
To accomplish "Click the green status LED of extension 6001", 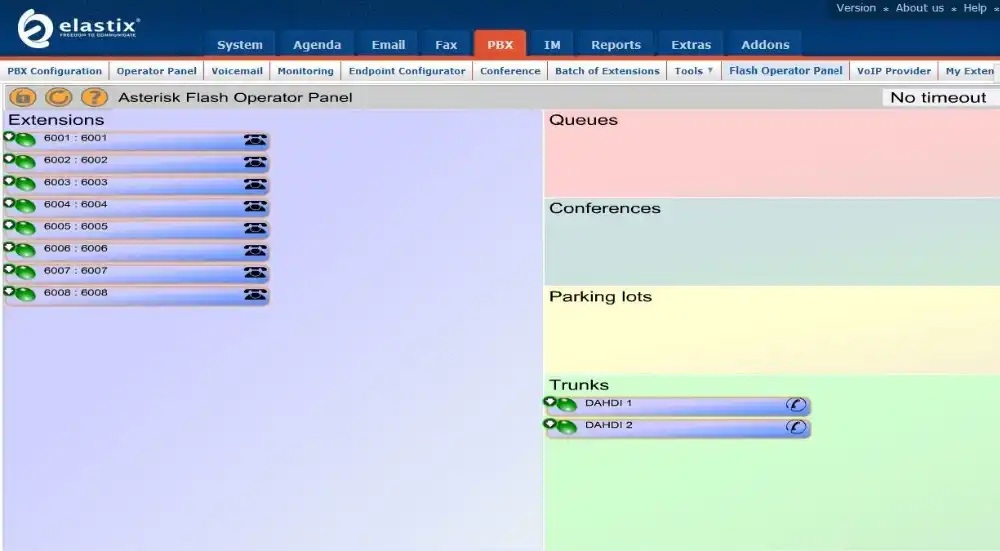I will point(26,140).
